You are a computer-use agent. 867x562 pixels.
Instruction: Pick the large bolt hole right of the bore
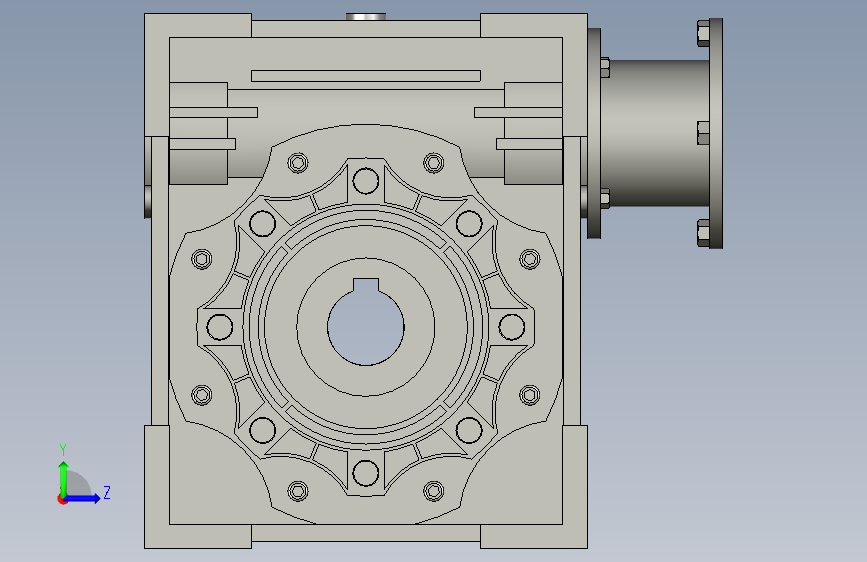(x=511, y=326)
